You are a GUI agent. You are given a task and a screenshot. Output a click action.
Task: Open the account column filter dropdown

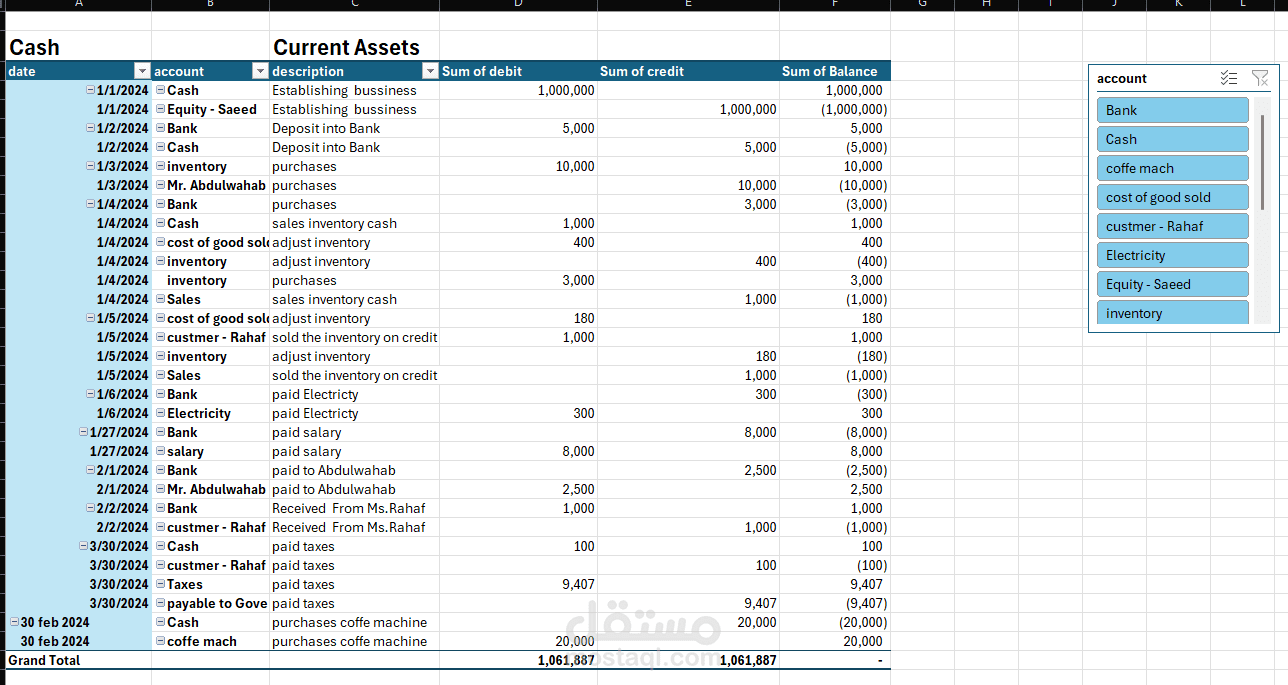(260, 71)
